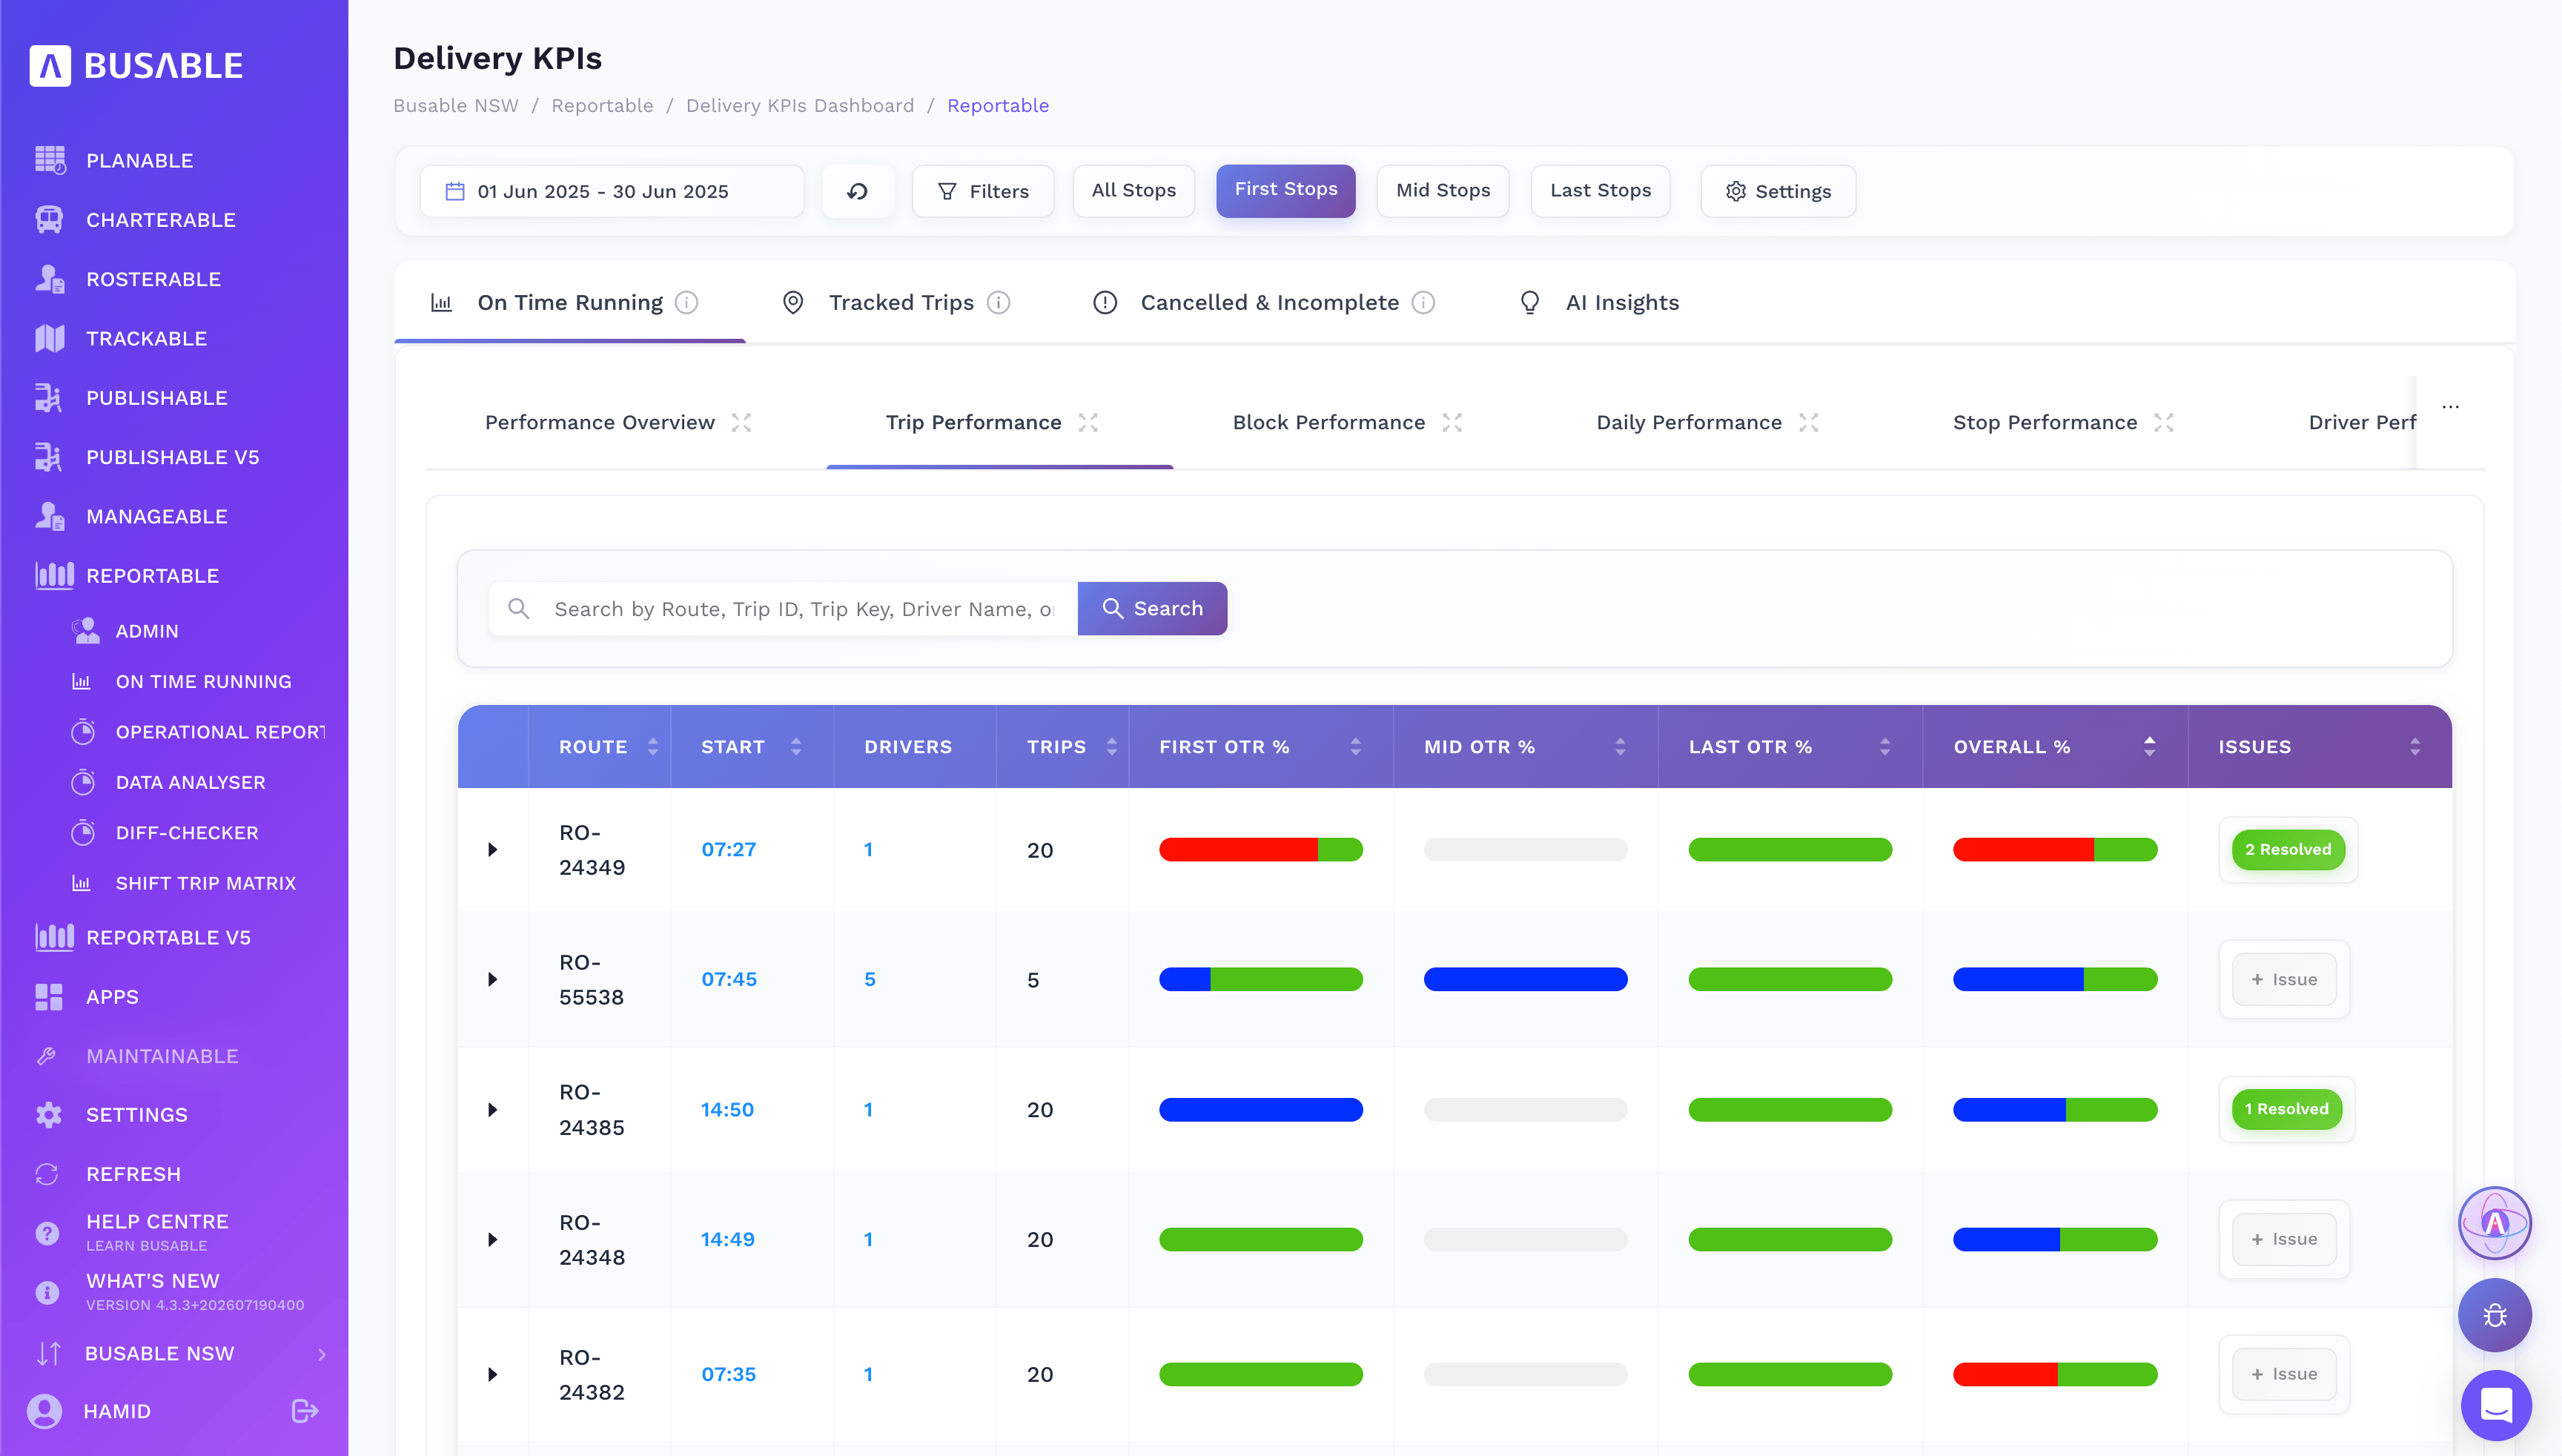Open the bug report floating button

pyautogui.click(x=2495, y=1315)
